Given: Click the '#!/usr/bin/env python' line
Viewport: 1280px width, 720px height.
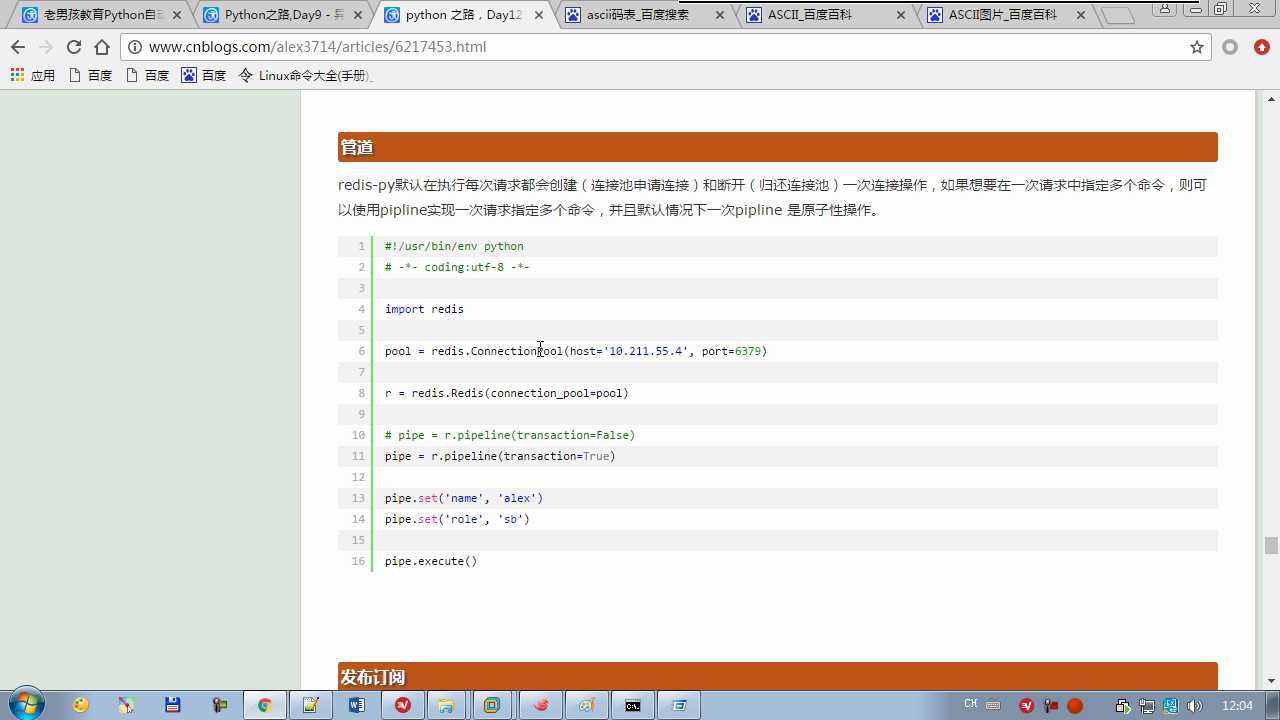Looking at the screenshot, I should (454, 246).
